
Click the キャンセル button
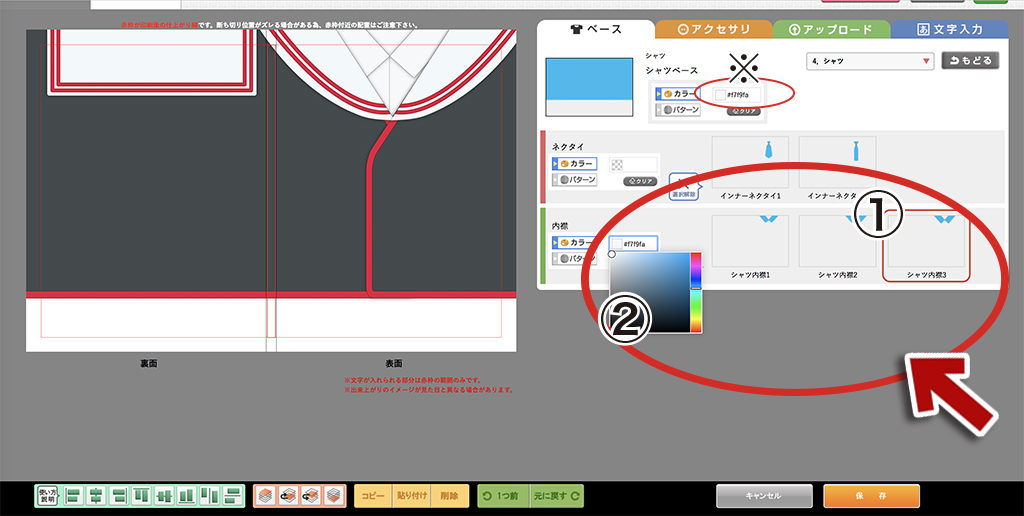764,496
